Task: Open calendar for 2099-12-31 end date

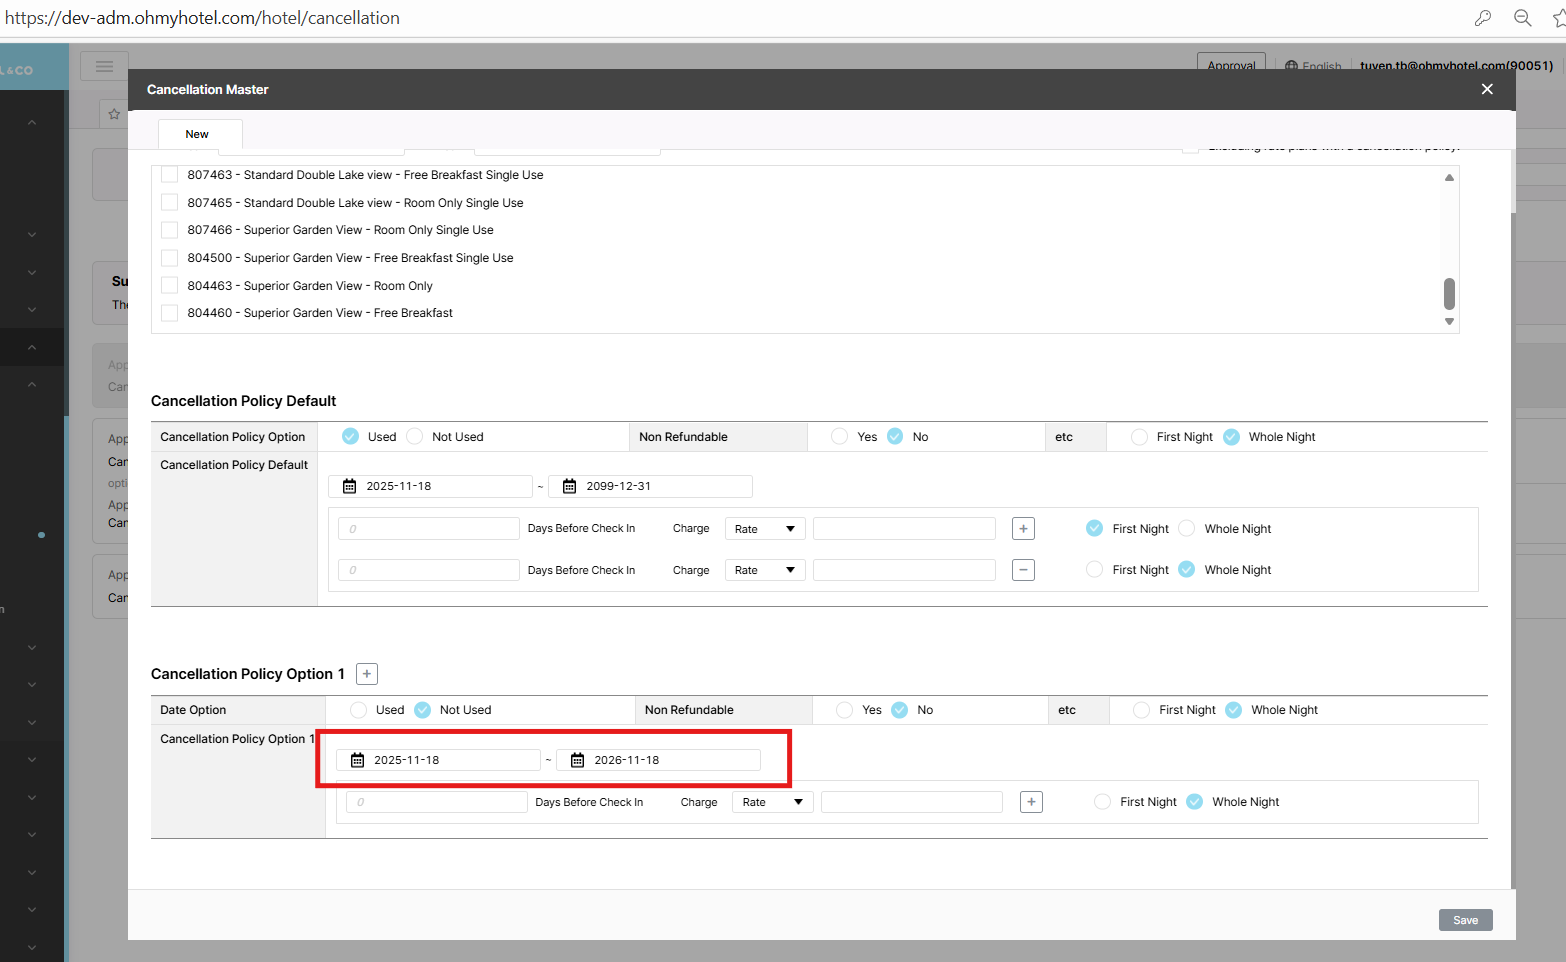Action: coord(570,486)
